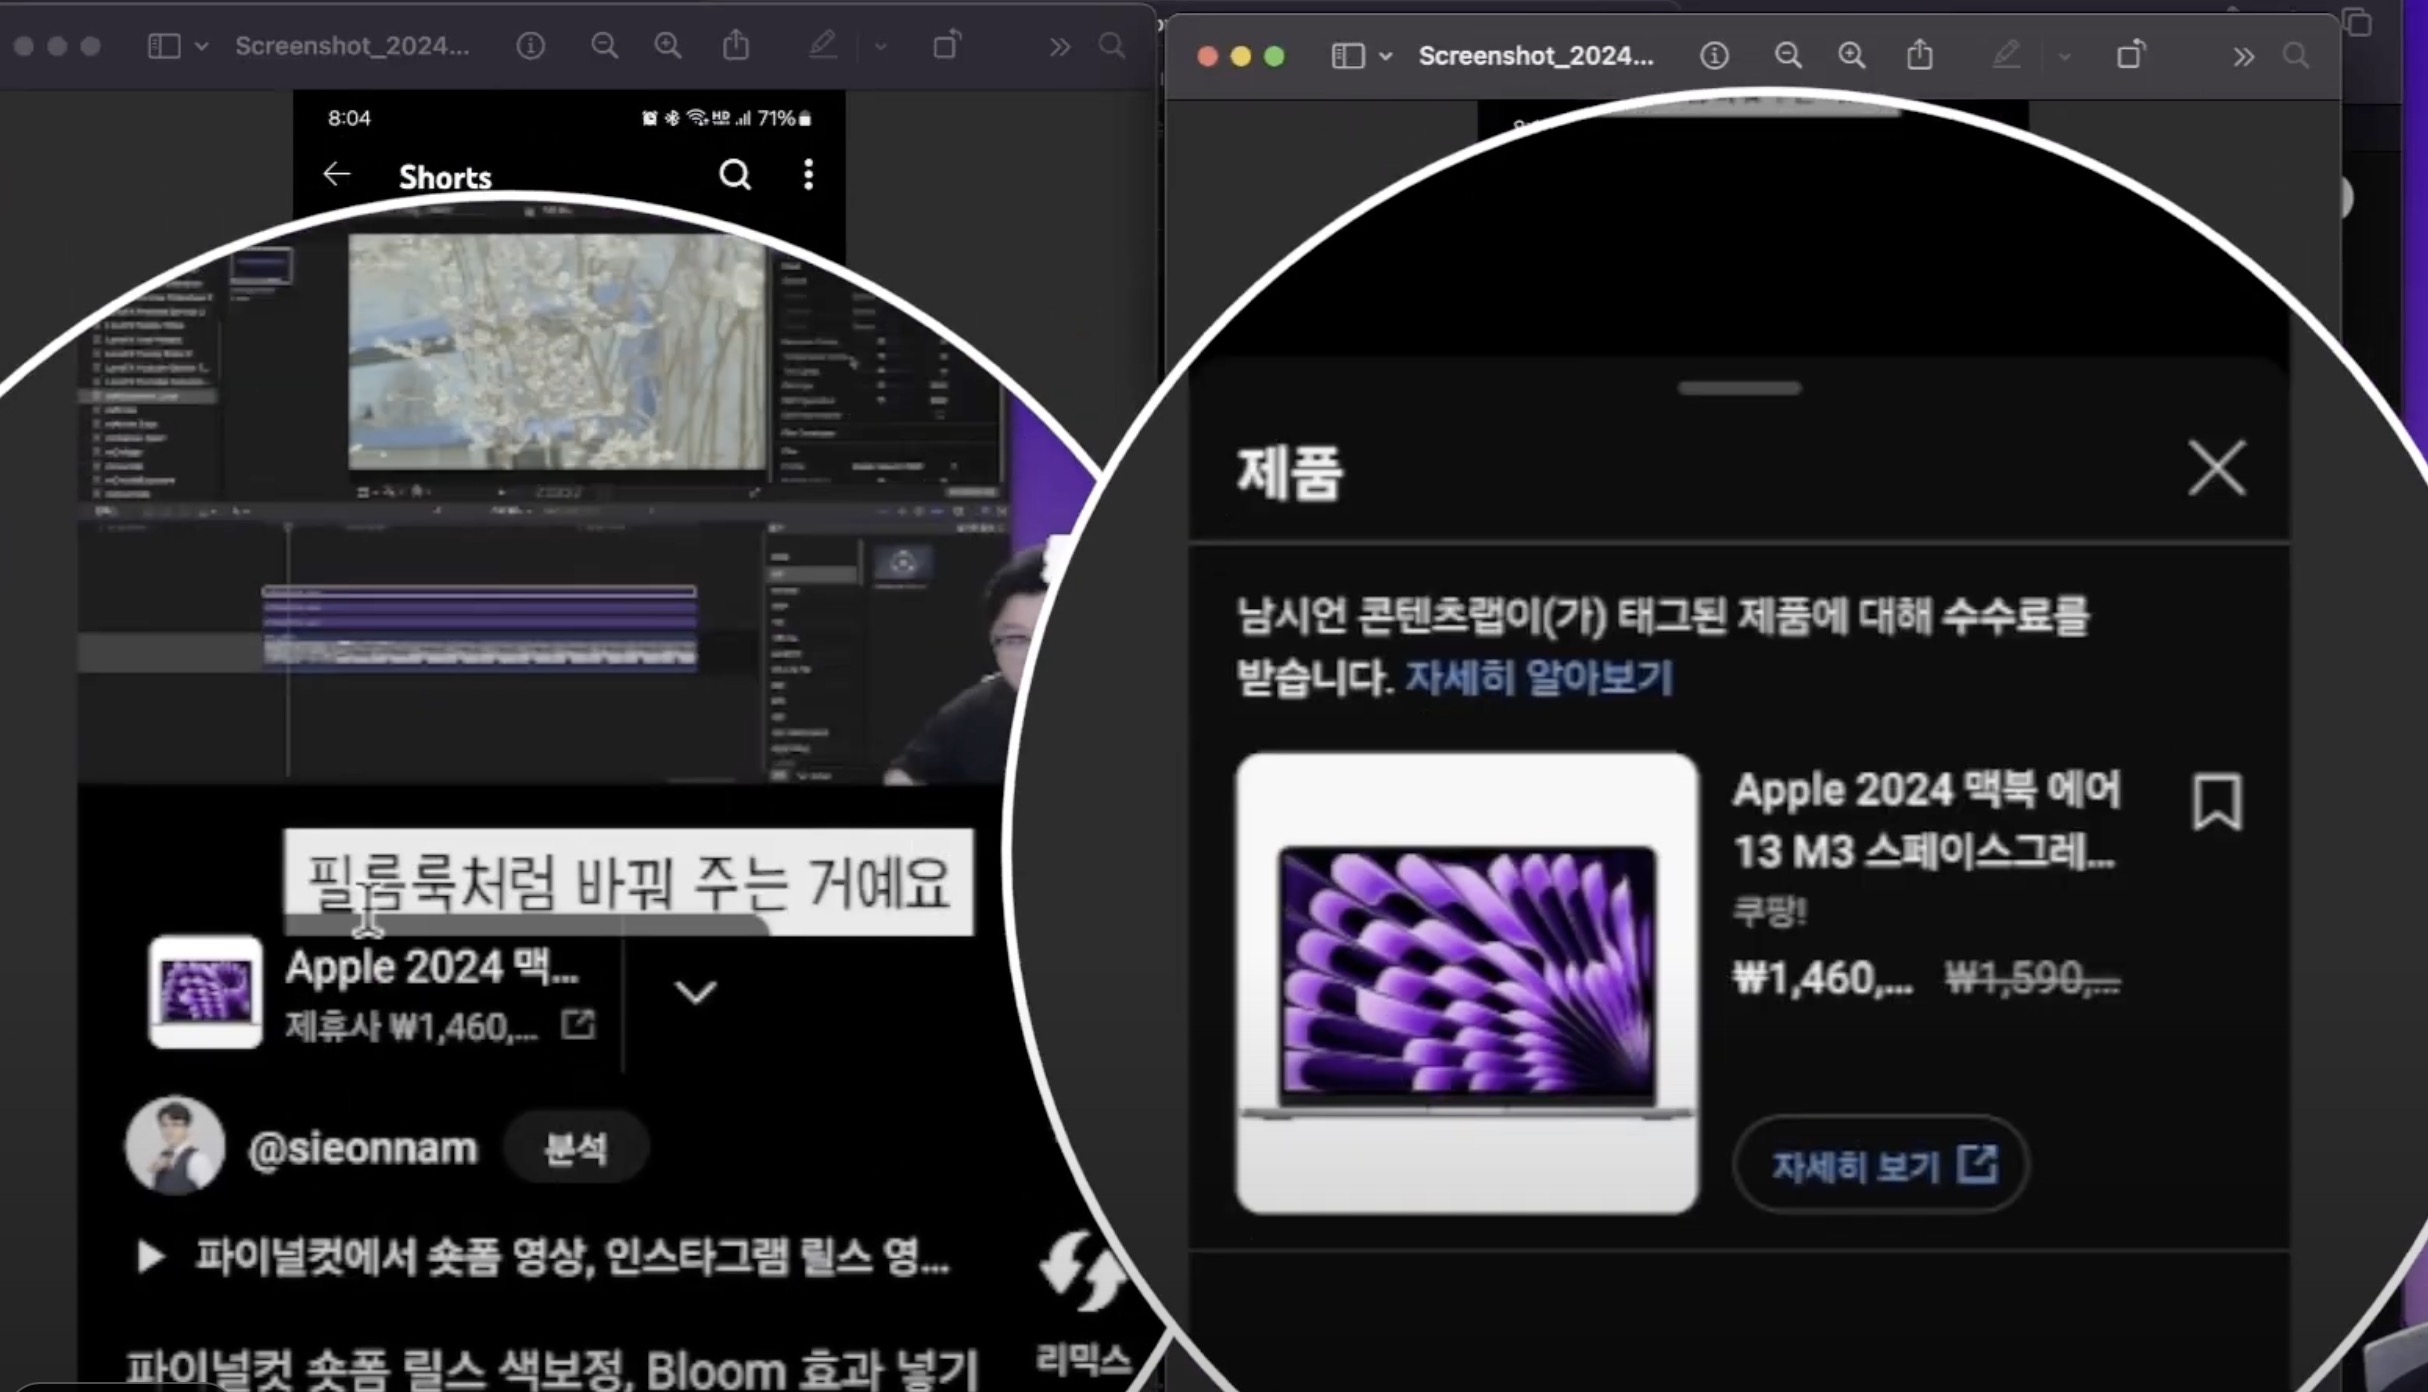Follow the 자세히 알아보기 link
This screenshot has height=1392, width=2428.
coord(1539,678)
